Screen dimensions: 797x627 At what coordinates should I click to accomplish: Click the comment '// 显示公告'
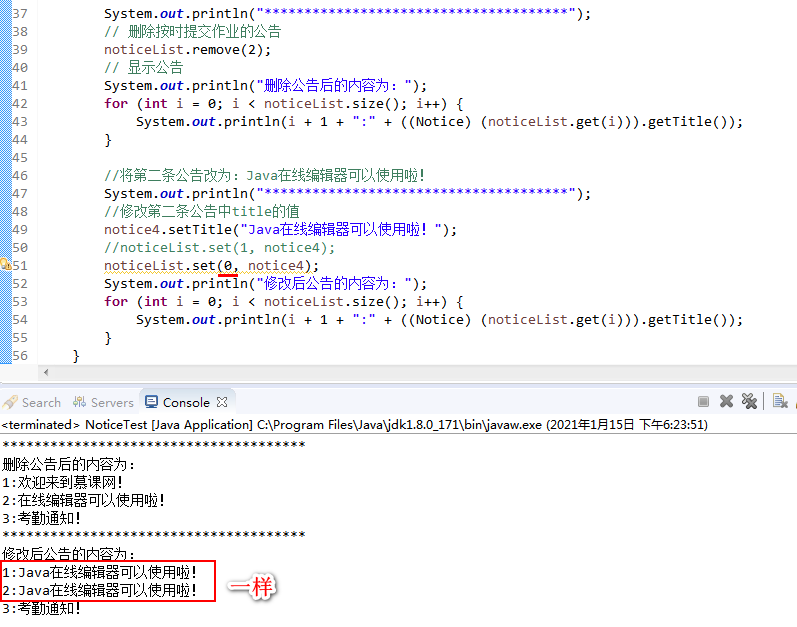pyautogui.click(x=143, y=67)
